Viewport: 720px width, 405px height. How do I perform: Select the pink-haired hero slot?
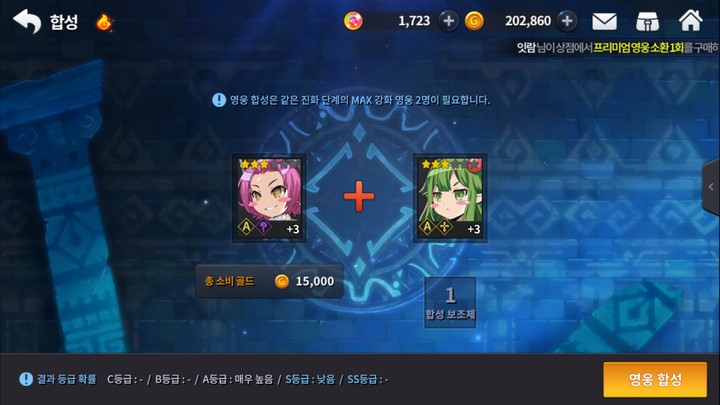pos(269,198)
